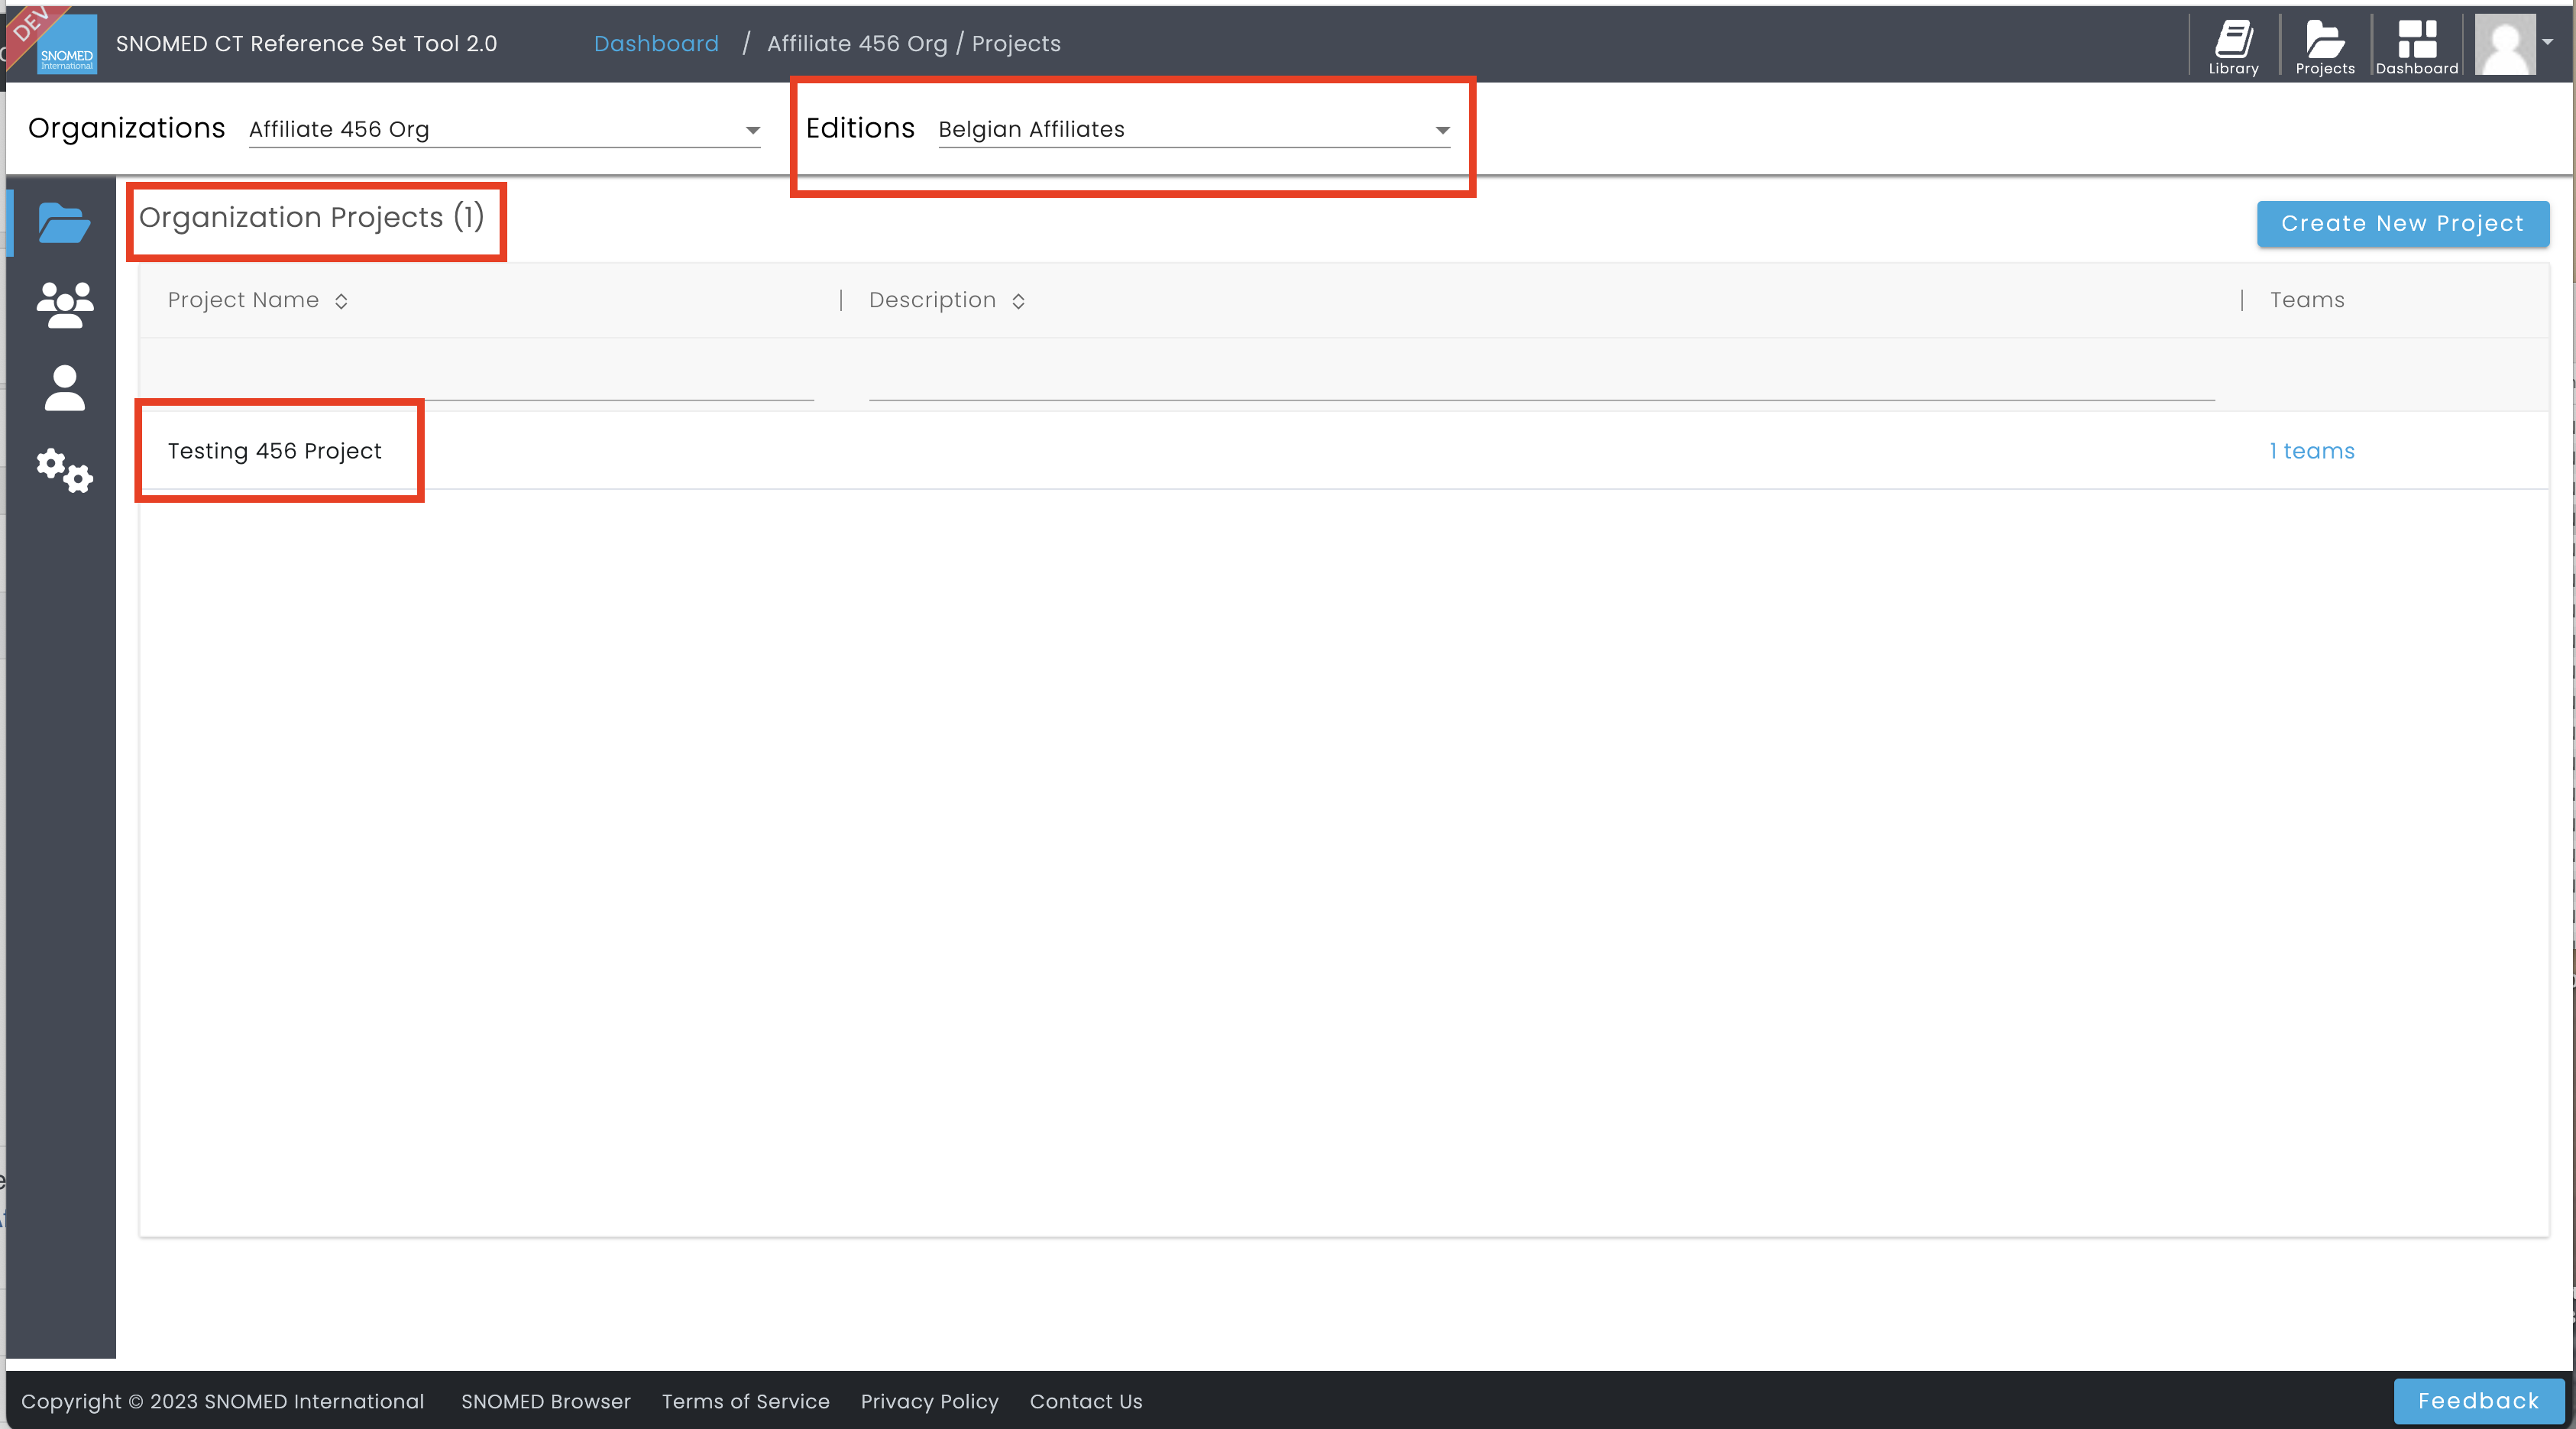This screenshot has width=2576, height=1429.
Task: Open the 1 teams link
Action: click(2311, 451)
